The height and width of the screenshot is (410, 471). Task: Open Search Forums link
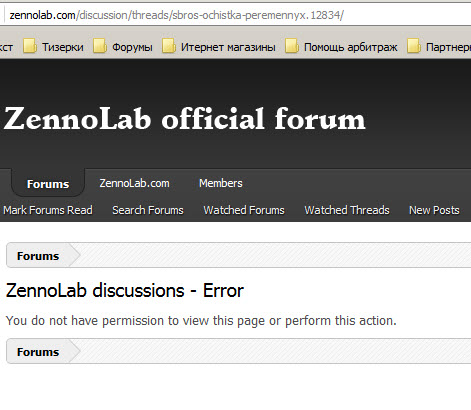pos(148,210)
